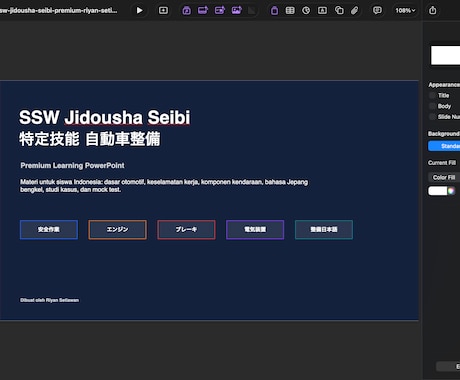
Task: Select the 'Materi untuk siswa Indonesia' description text
Action: click(164, 186)
